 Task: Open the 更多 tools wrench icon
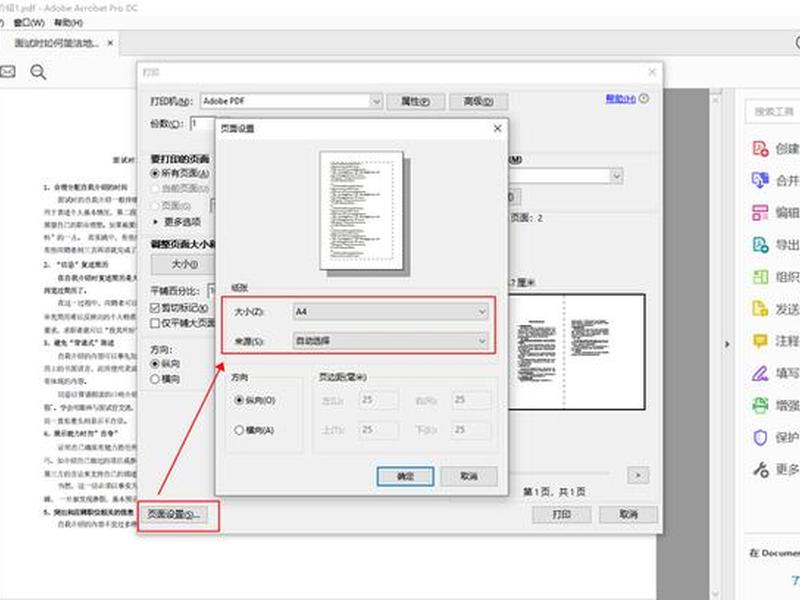coord(760,469)
